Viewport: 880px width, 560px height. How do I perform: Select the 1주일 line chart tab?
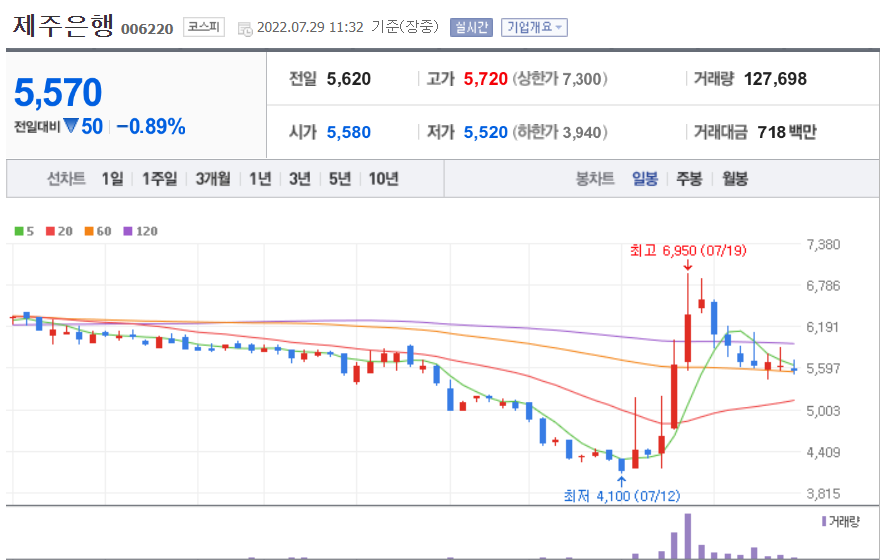coord(159,178)
